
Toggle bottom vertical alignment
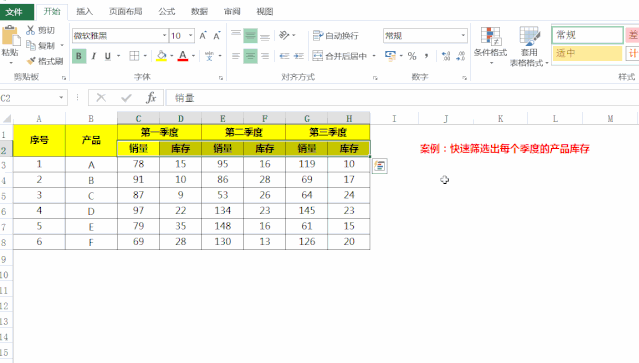[265, 36]
